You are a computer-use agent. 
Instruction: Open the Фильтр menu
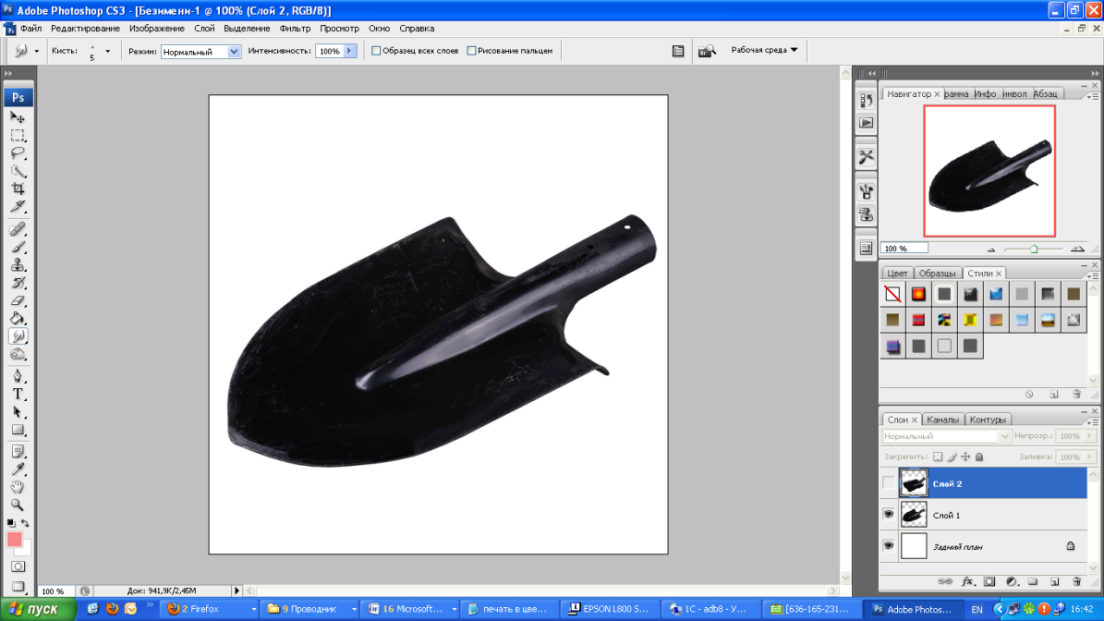click(x=294, y=29)
